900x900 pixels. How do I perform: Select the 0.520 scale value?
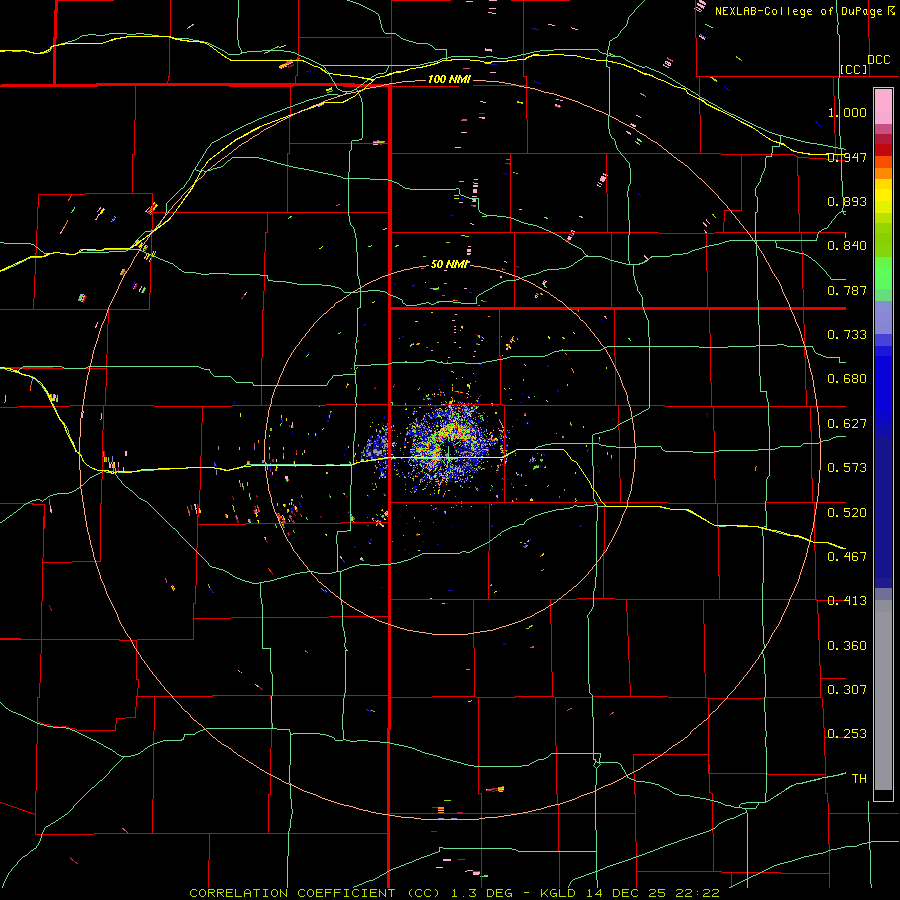(847, 513)
